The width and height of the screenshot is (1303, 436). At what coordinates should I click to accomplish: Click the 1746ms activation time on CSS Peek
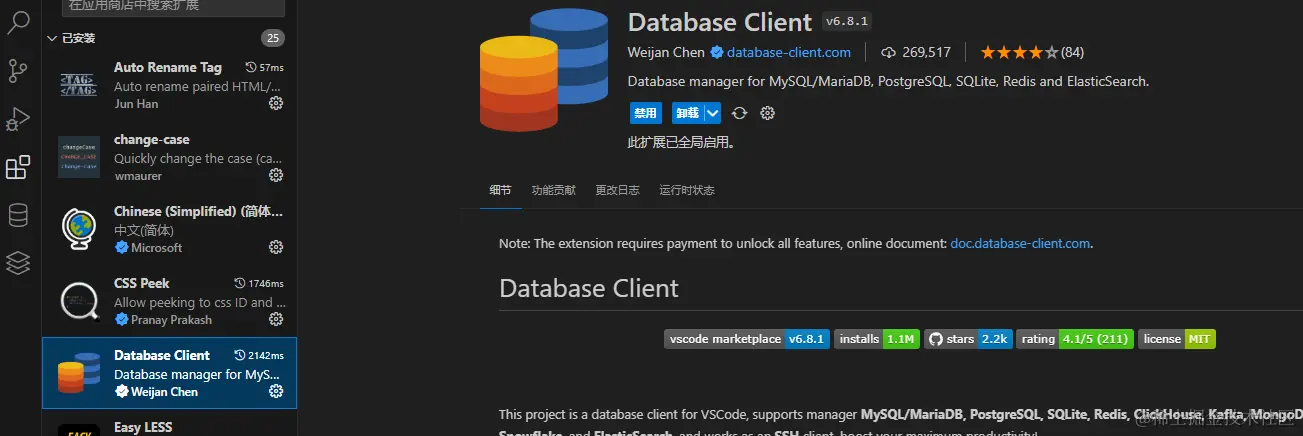tap(258, 283)
